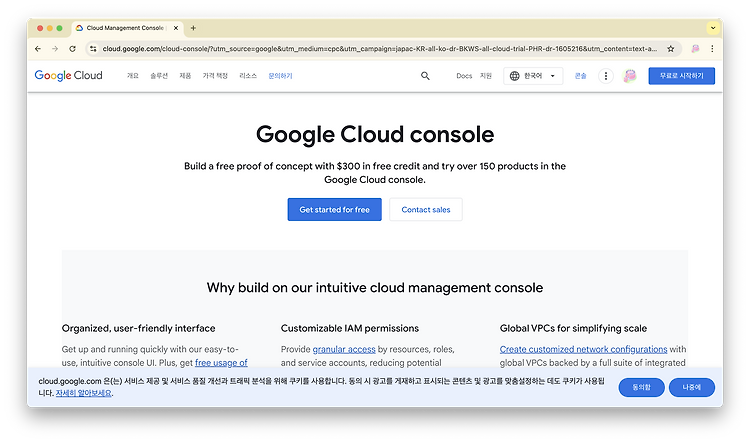Open the 한국어 language dropdown

[533, 76]
